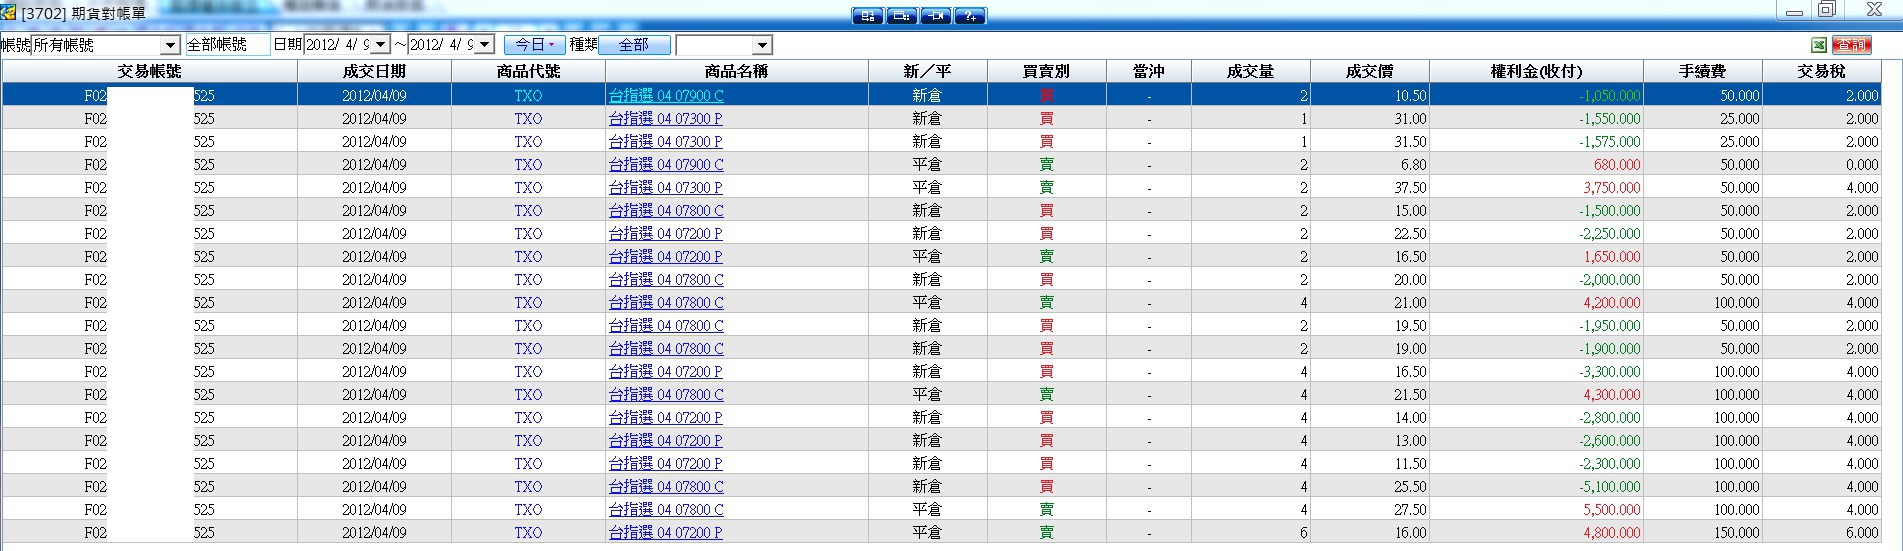1903x551 pixels.
Task: Open 台指選 04 07900 C link at price 10.50
Action: [x=666, y=95]
